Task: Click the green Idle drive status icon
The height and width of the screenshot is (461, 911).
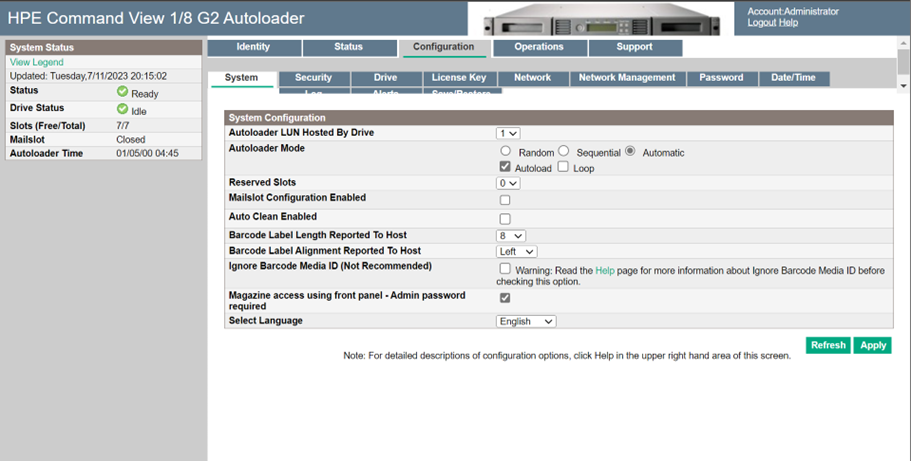Action: coord(122,109)
